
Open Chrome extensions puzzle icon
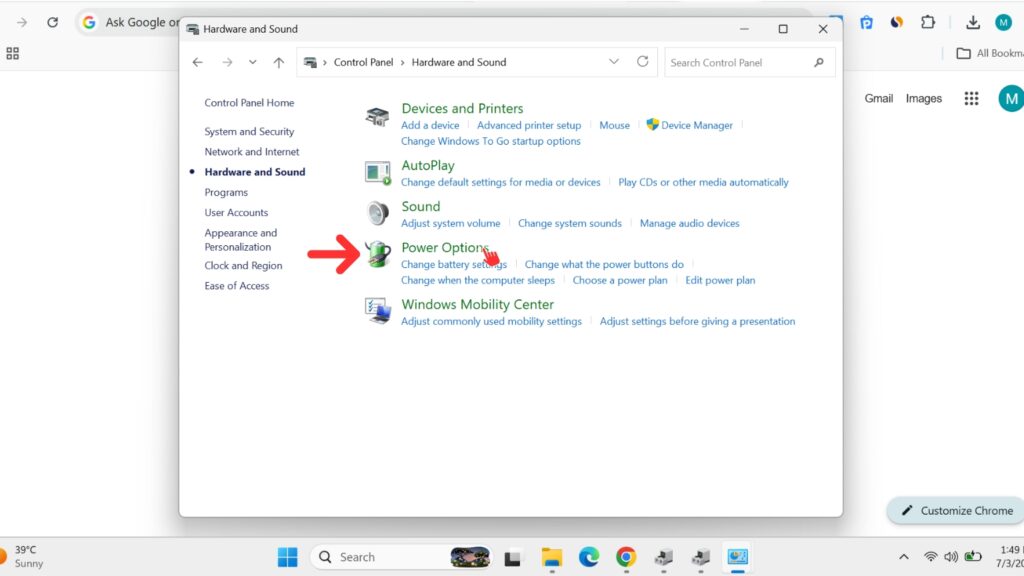coord(928,22)
